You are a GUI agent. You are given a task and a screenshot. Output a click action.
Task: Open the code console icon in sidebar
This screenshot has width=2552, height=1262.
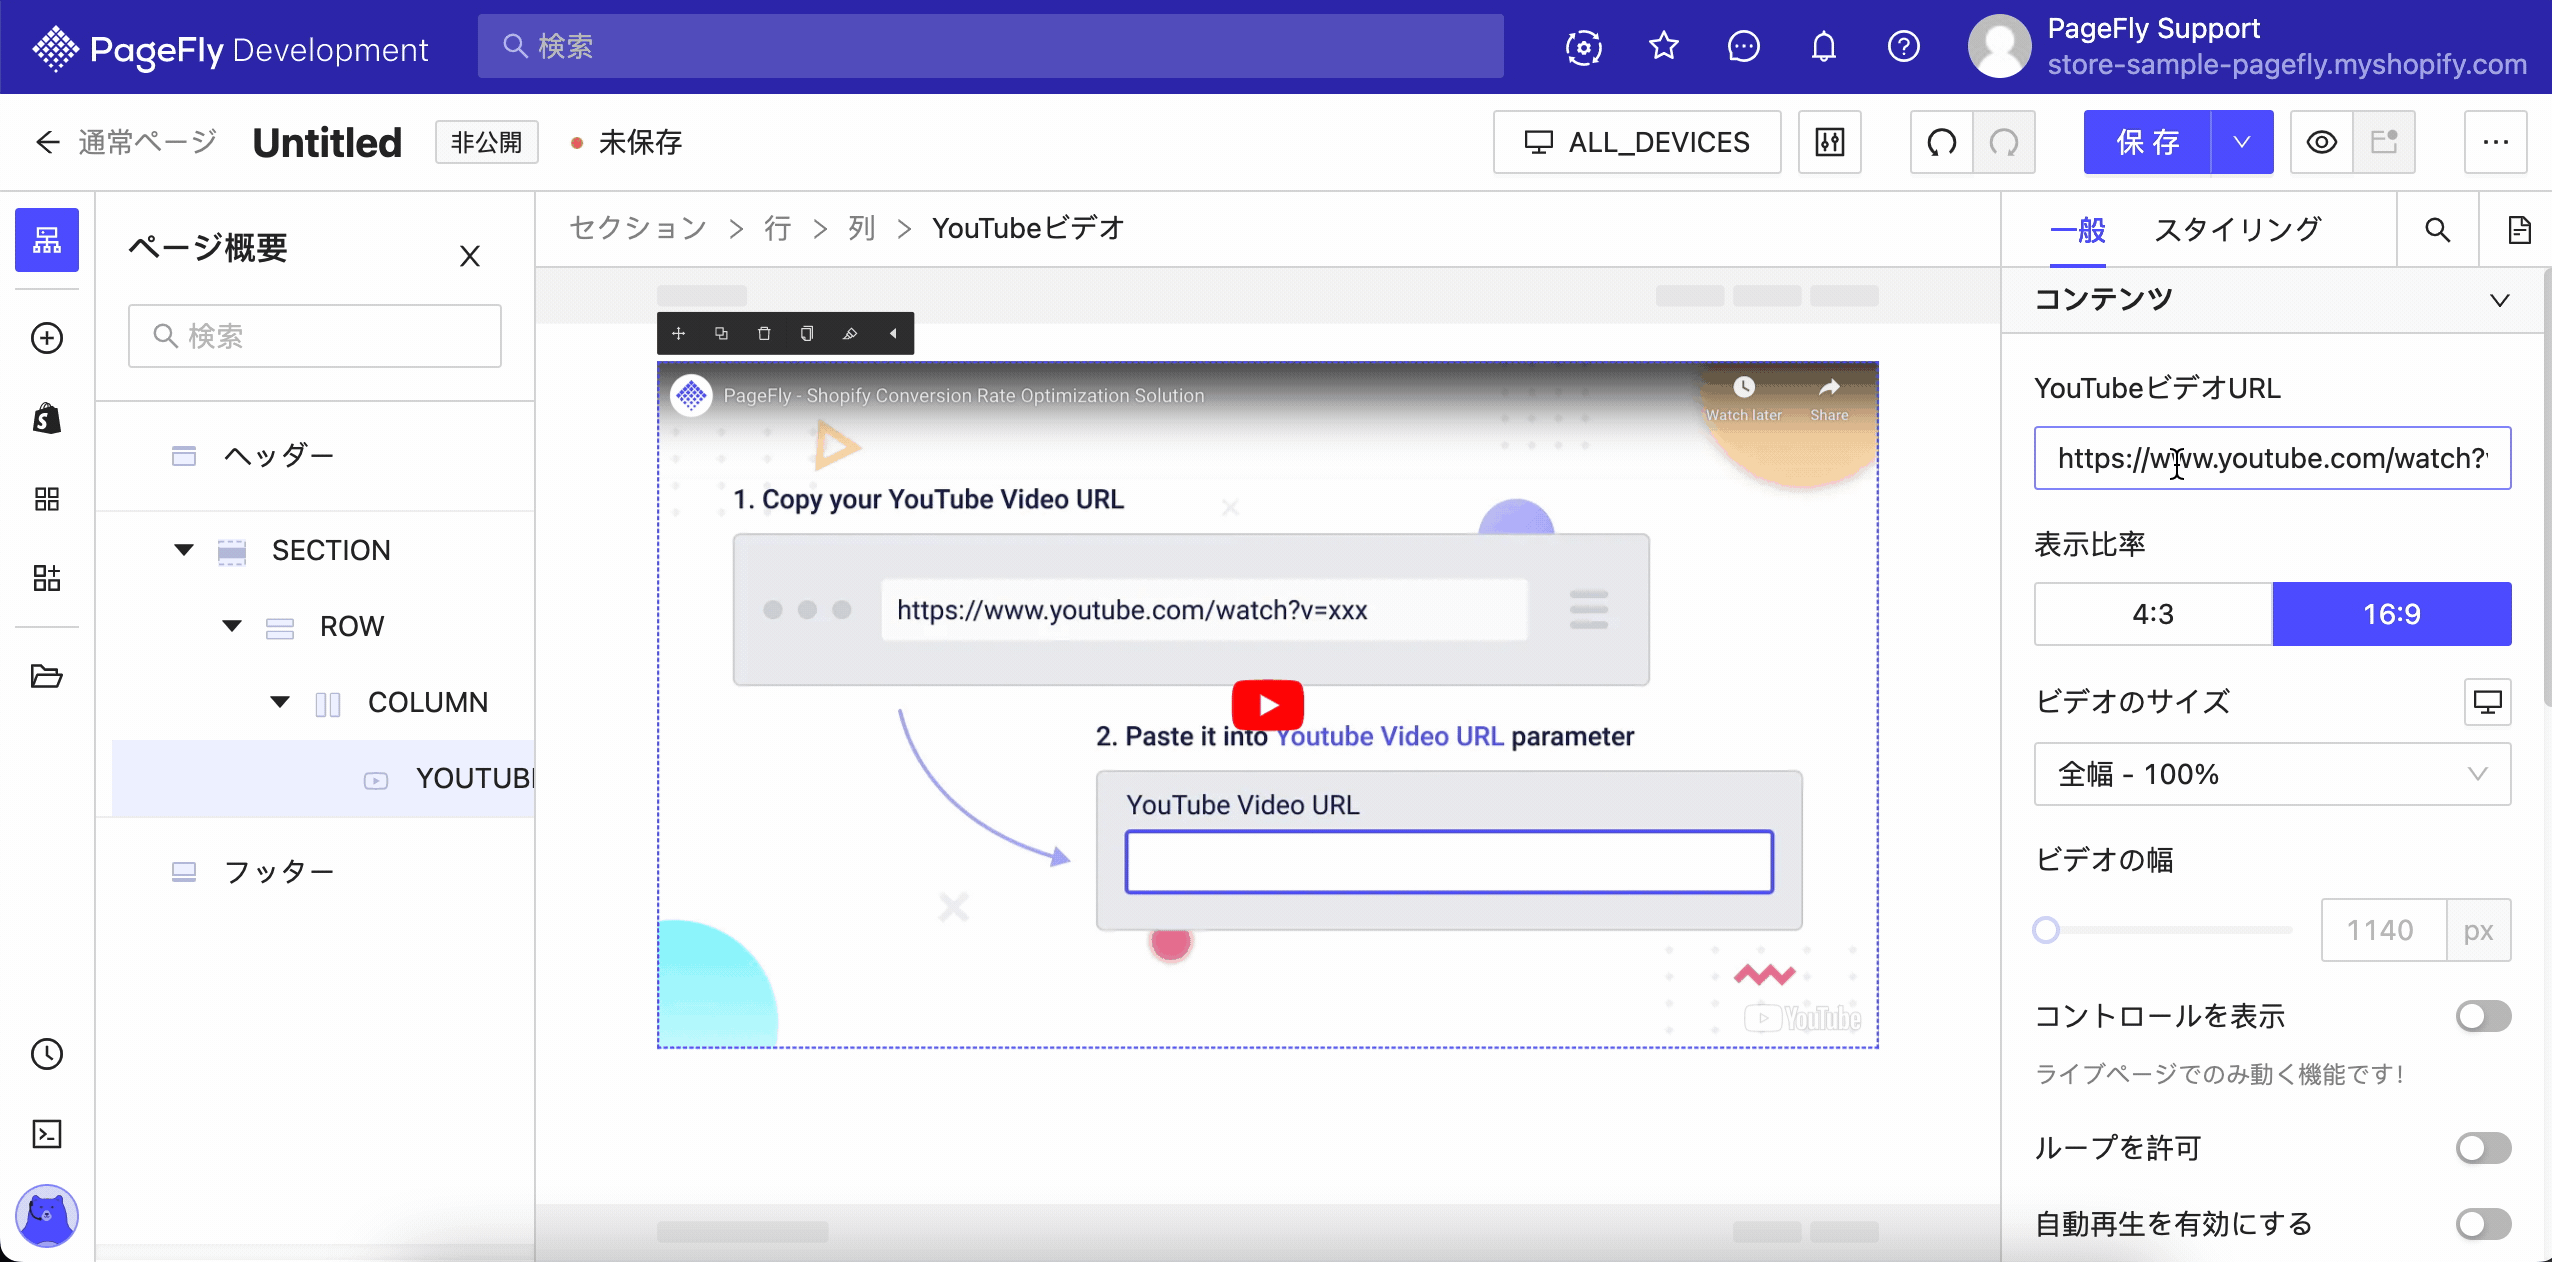pos(47,1133)
